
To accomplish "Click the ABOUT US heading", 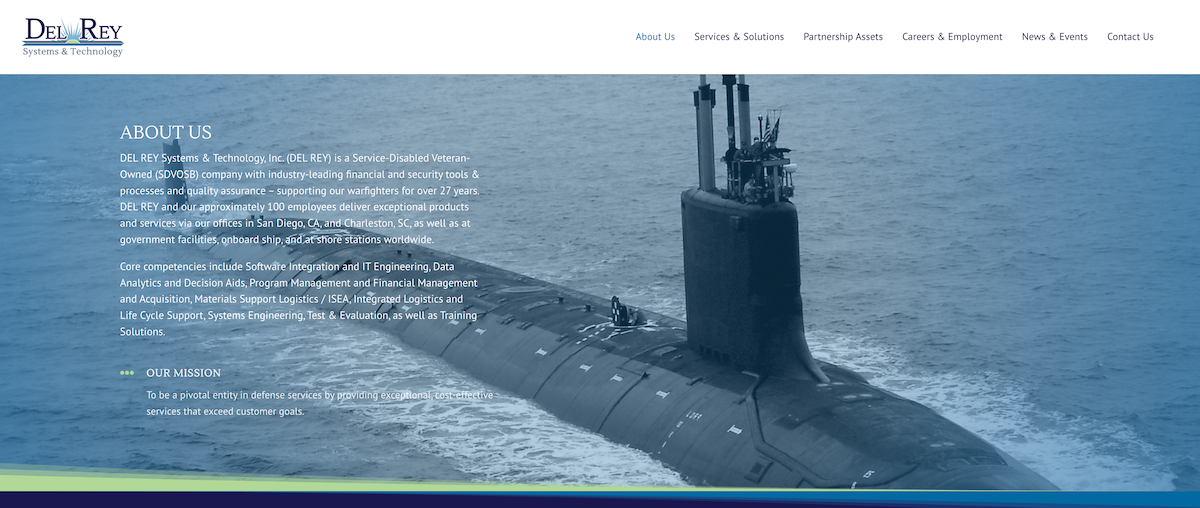I will (x=166, y=133).
